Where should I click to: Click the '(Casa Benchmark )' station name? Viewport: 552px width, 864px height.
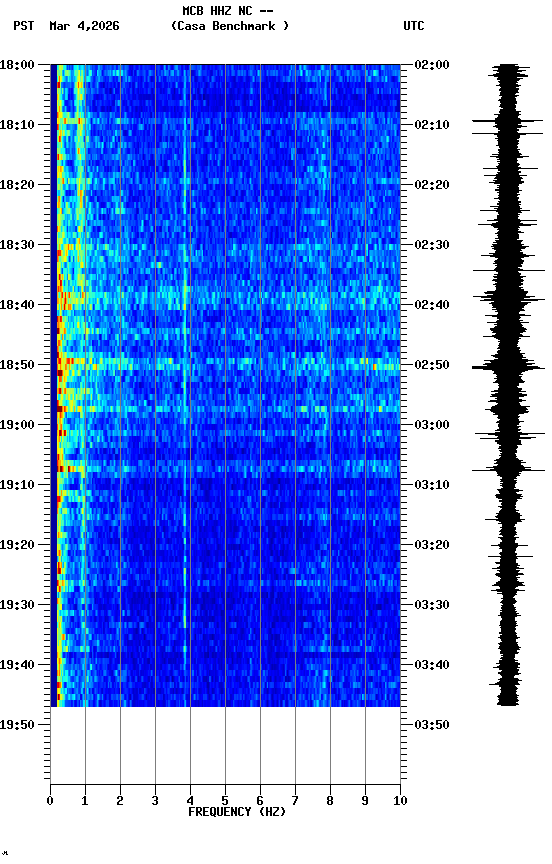pyautogui.click(x=230, y=26)
